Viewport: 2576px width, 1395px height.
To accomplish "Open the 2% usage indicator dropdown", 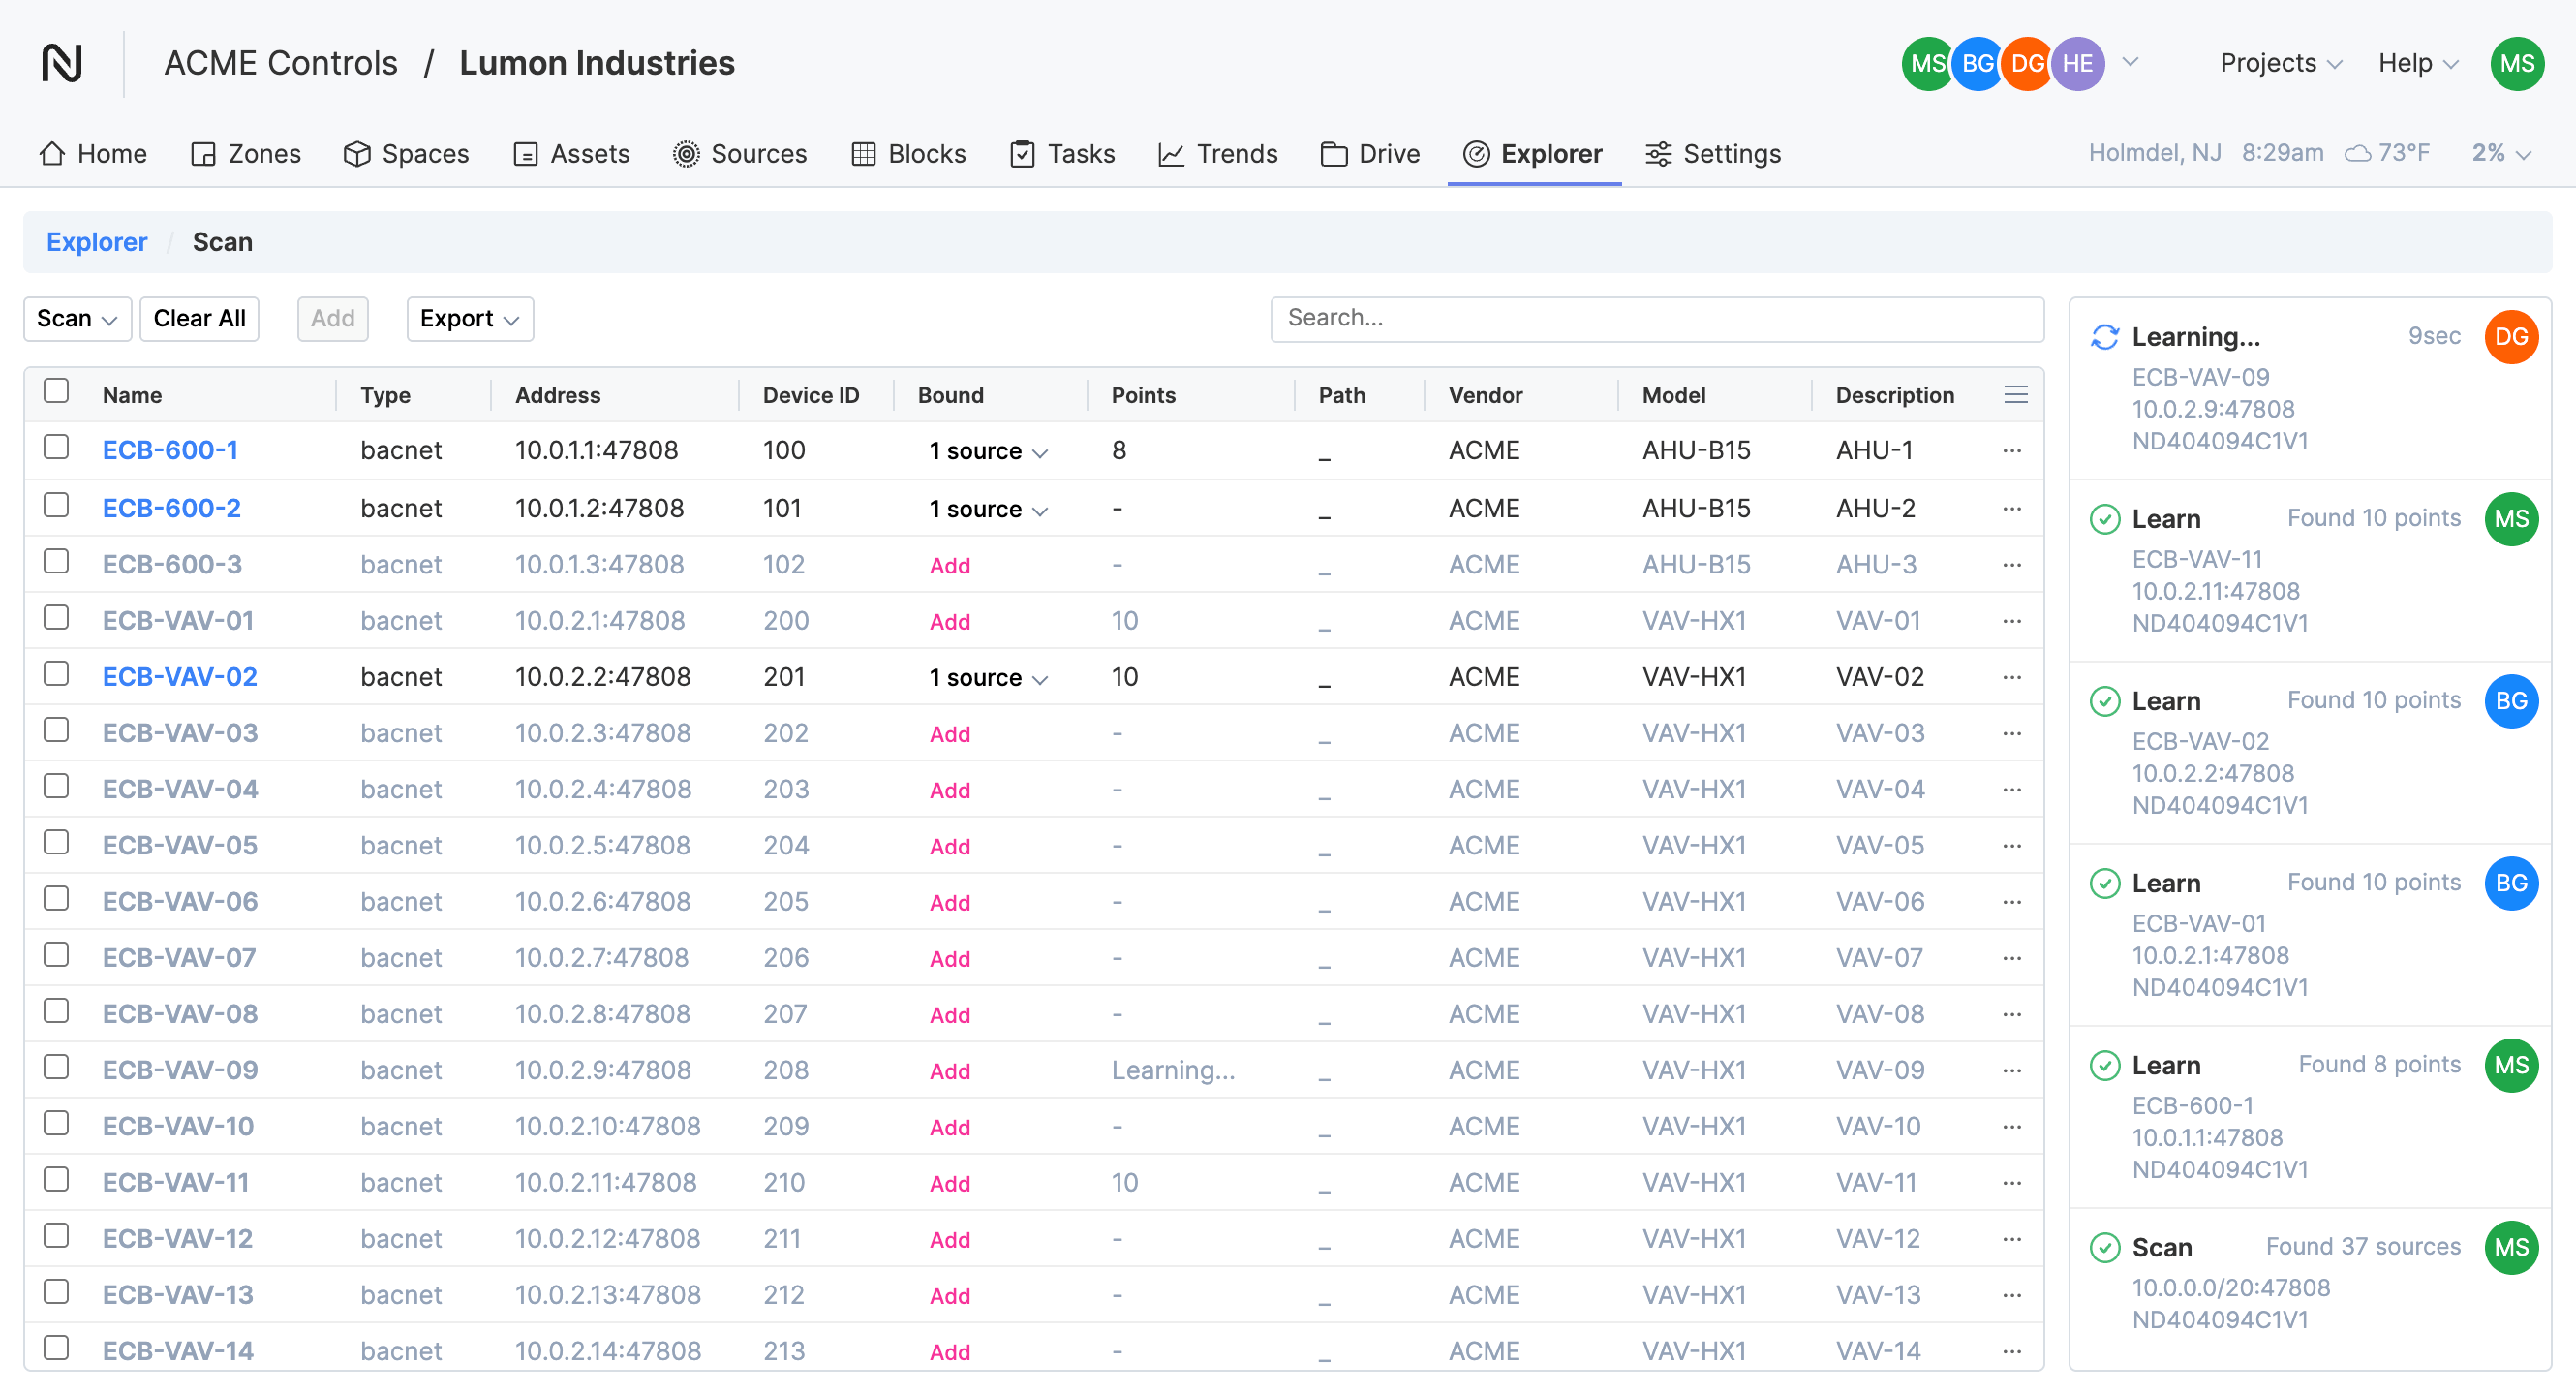I will click(2500, 153).
